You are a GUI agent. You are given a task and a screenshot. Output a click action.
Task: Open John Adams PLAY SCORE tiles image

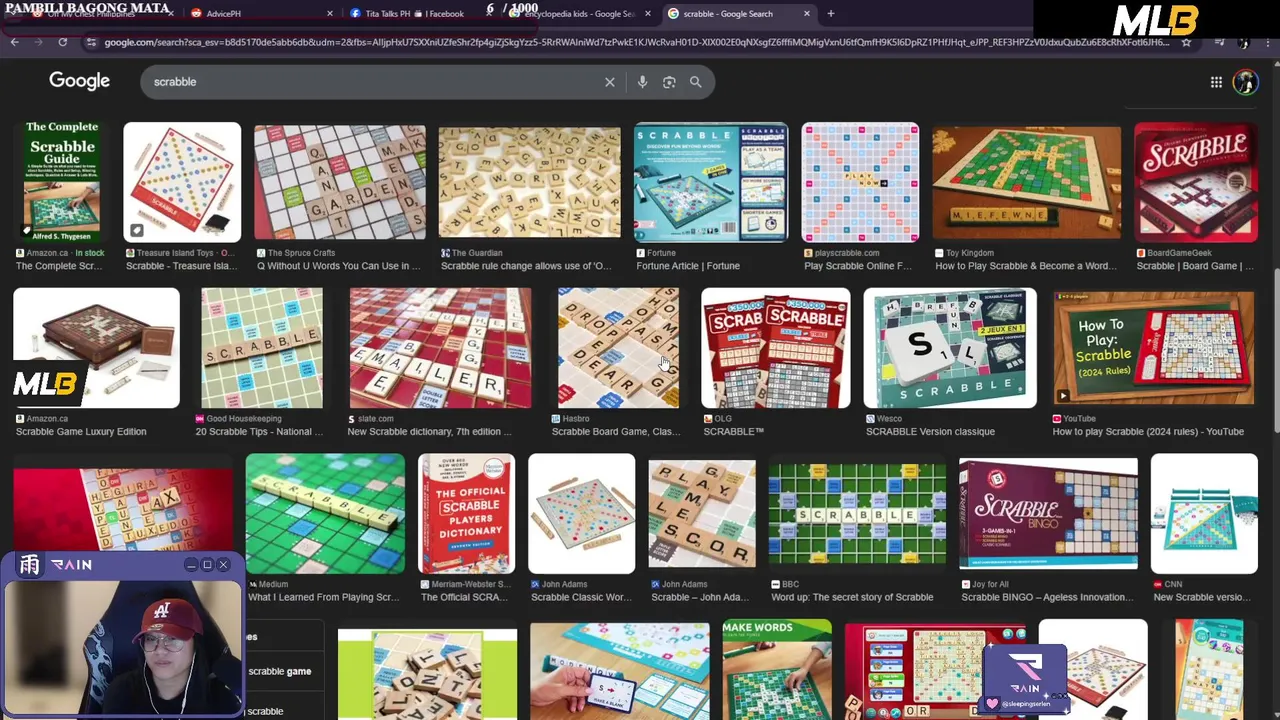[x=702, y=514]
